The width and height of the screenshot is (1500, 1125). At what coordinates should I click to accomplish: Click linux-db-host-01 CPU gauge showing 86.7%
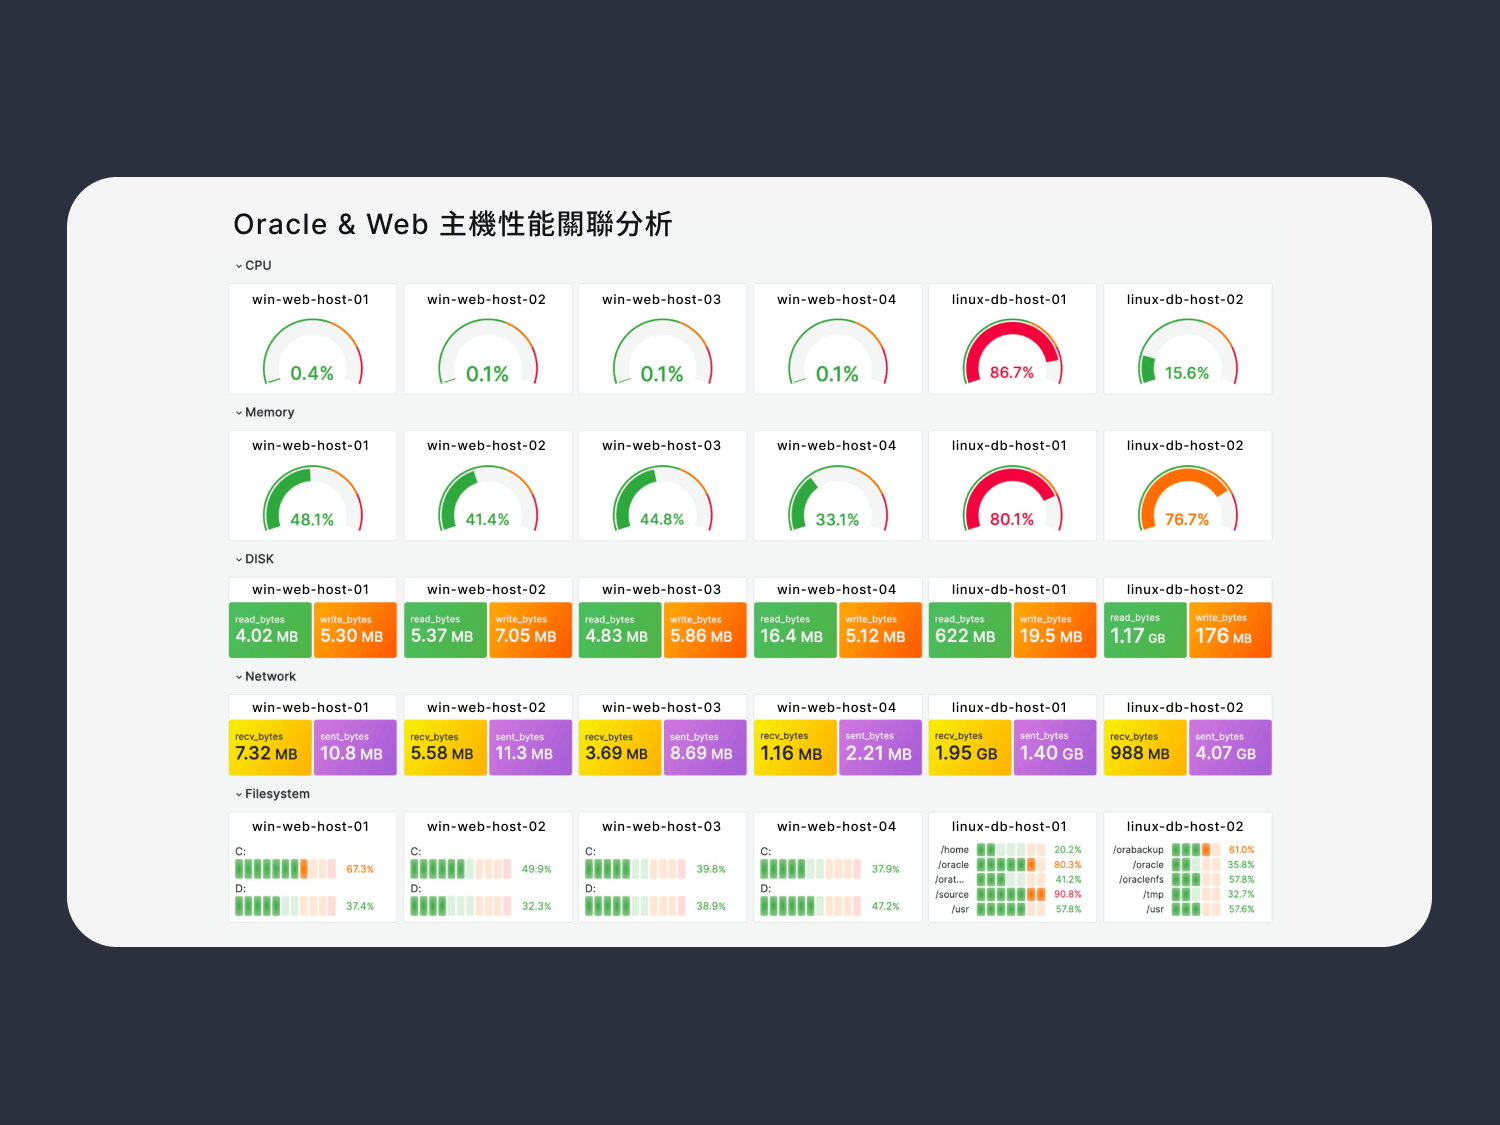tap(1011, 353)
